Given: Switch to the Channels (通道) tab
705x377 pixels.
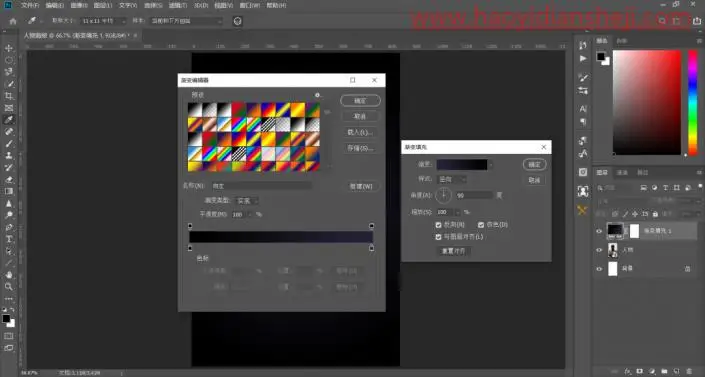Looking at the screenshot, I should [x=622, y=172].
